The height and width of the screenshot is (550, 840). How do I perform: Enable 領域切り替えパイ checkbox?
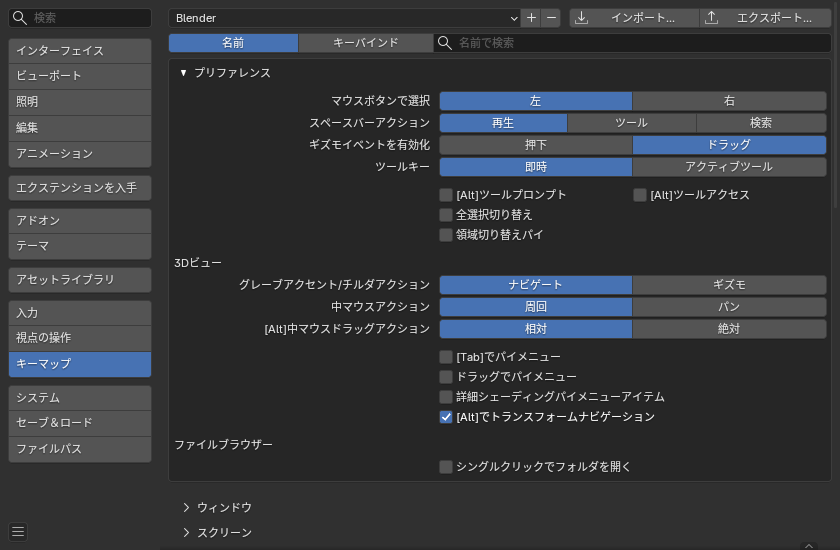click(446, 235)
